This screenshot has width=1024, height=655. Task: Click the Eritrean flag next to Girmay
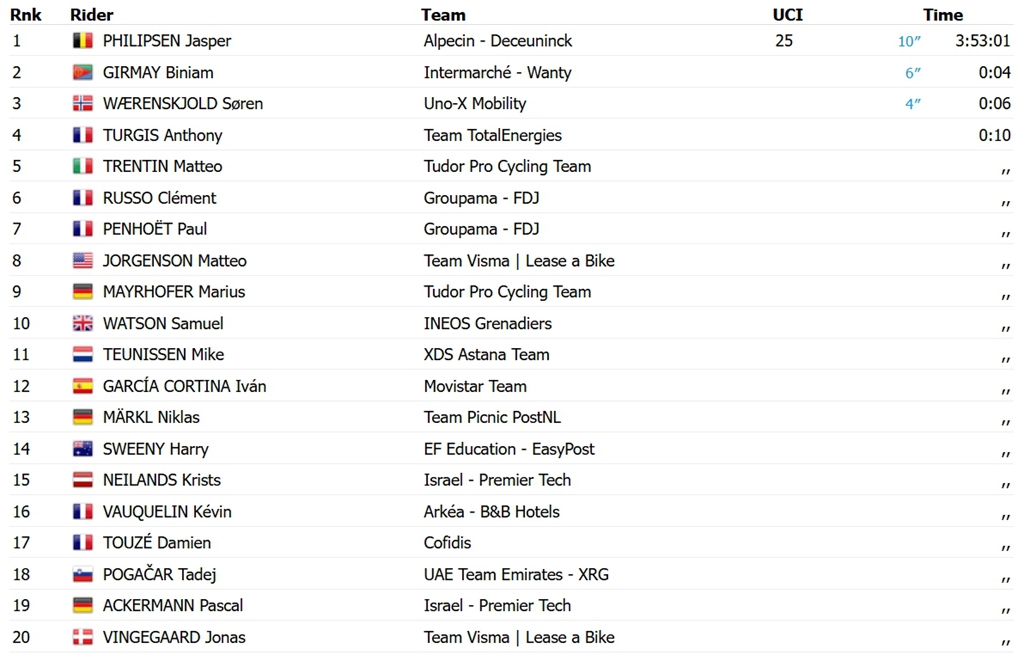click(82, 72)
